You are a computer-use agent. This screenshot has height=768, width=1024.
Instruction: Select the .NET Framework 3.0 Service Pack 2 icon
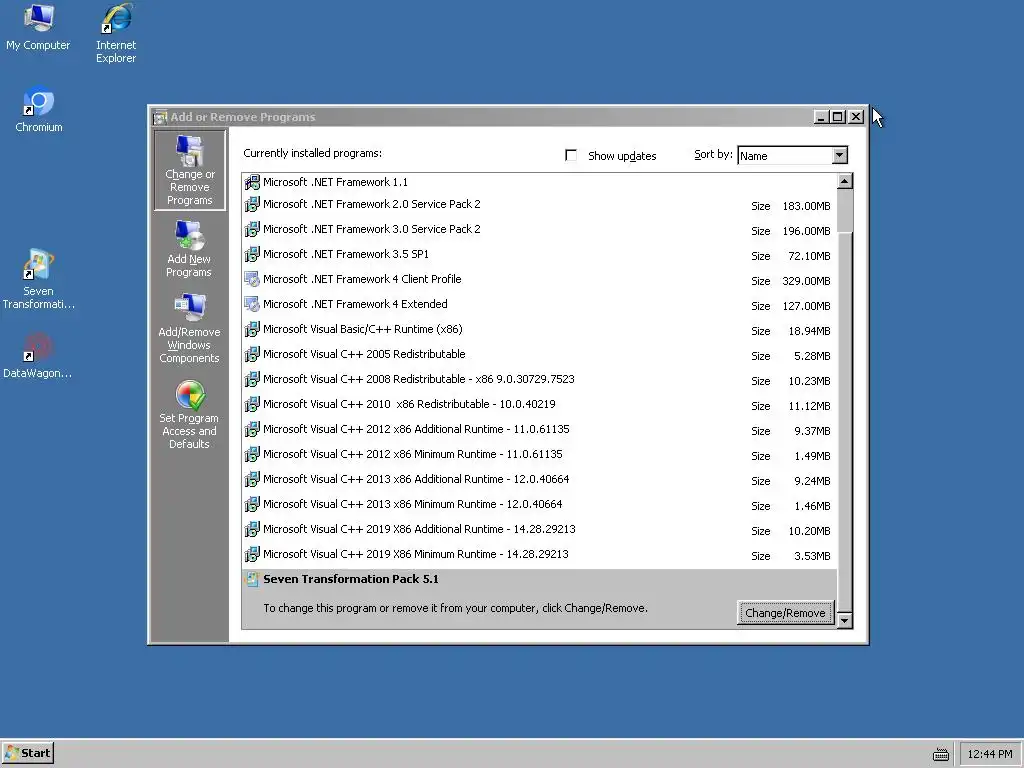click(252, 229)
